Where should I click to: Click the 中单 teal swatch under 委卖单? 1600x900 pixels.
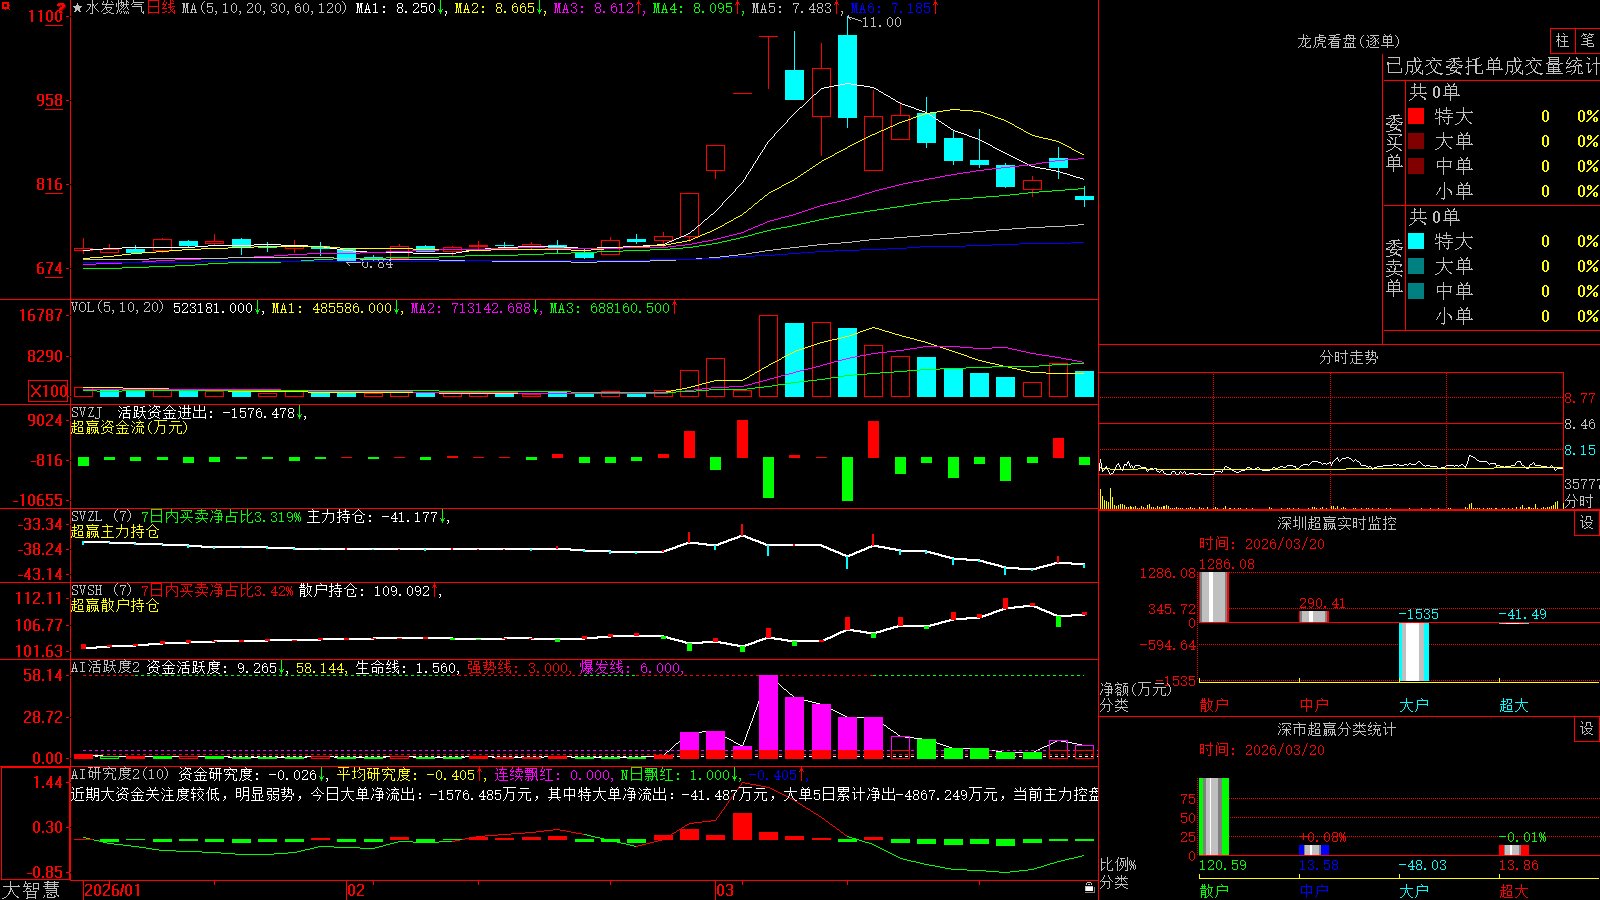pos(1416,291)
